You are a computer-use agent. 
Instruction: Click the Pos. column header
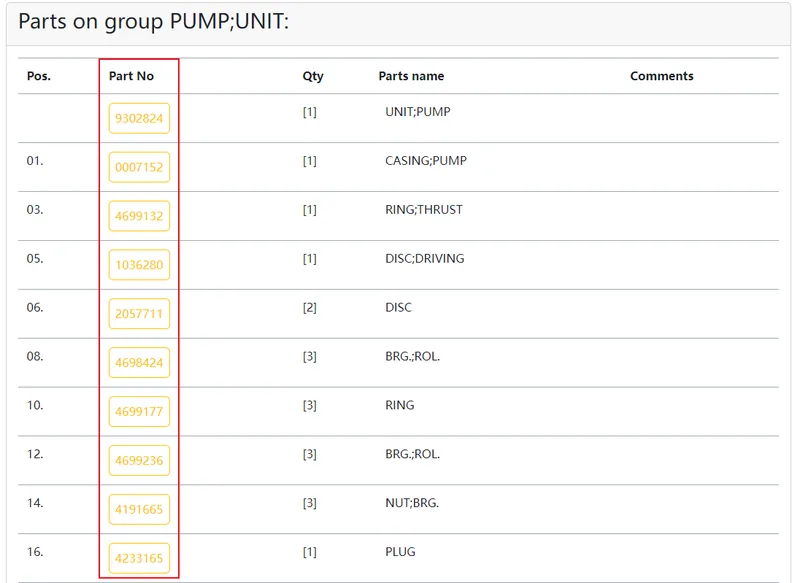(x=39, y=76)
